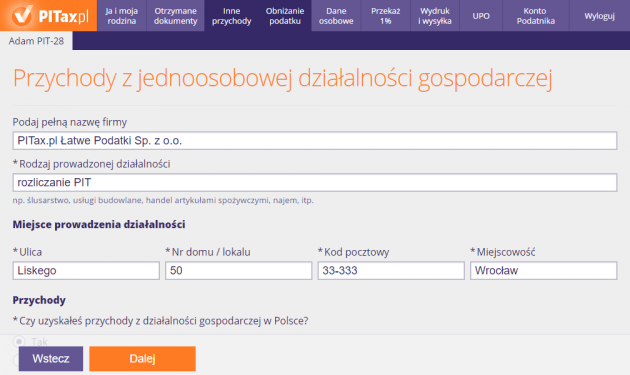Viewport: 630px width, 375px height.
Task: Click the hint text about ślusarstwo examples
Action: click(163, 200)
